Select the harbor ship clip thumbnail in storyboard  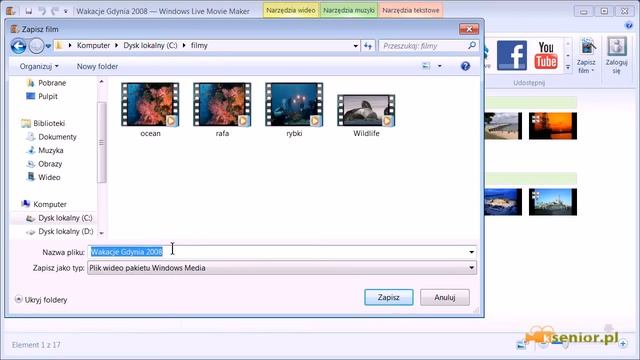point(553,202)
